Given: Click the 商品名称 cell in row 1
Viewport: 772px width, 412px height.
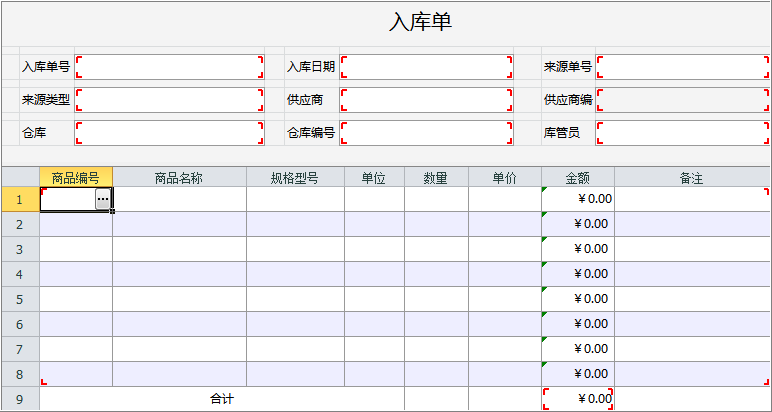Looking at the screenshot, I should pyautogui.click(x=179, y=199).
